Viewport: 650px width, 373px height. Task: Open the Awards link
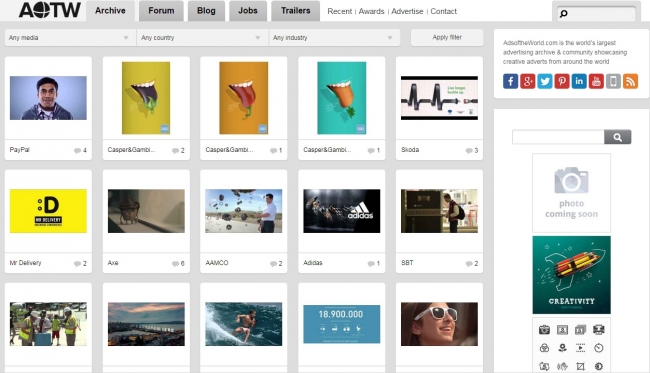click(x=371, y=12)
